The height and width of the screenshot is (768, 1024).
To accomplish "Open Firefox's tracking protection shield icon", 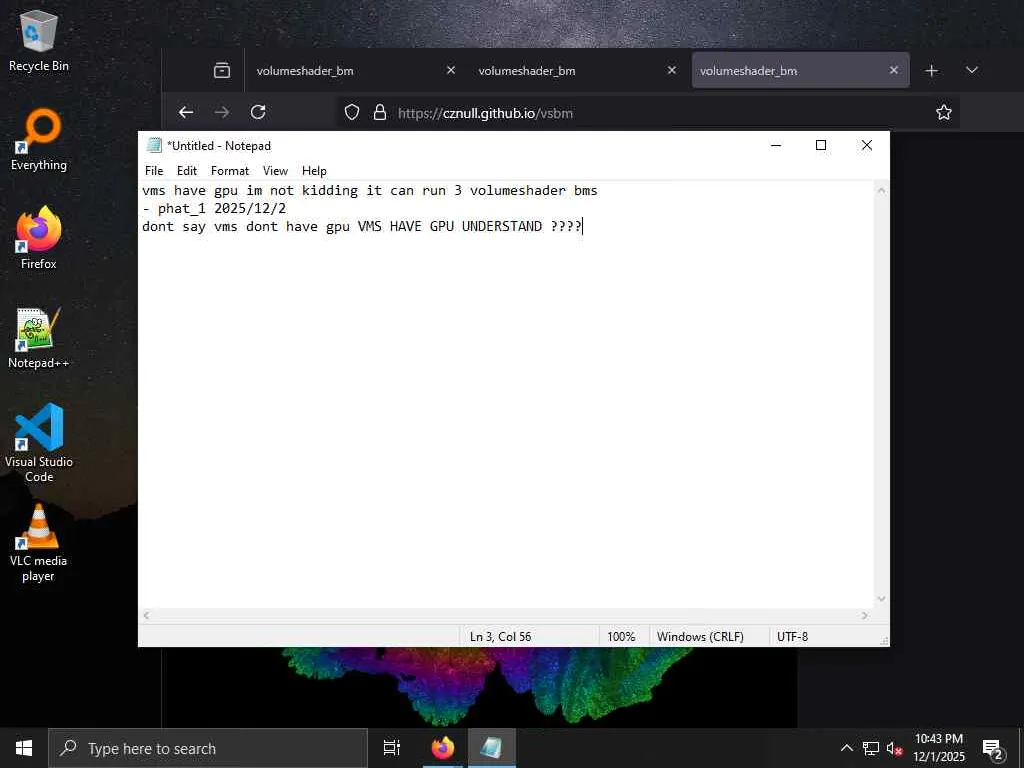I will (x=352, y=112).
